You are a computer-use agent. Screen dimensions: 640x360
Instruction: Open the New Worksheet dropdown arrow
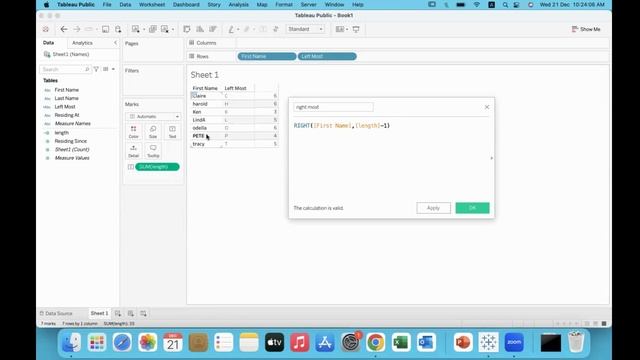143,29
